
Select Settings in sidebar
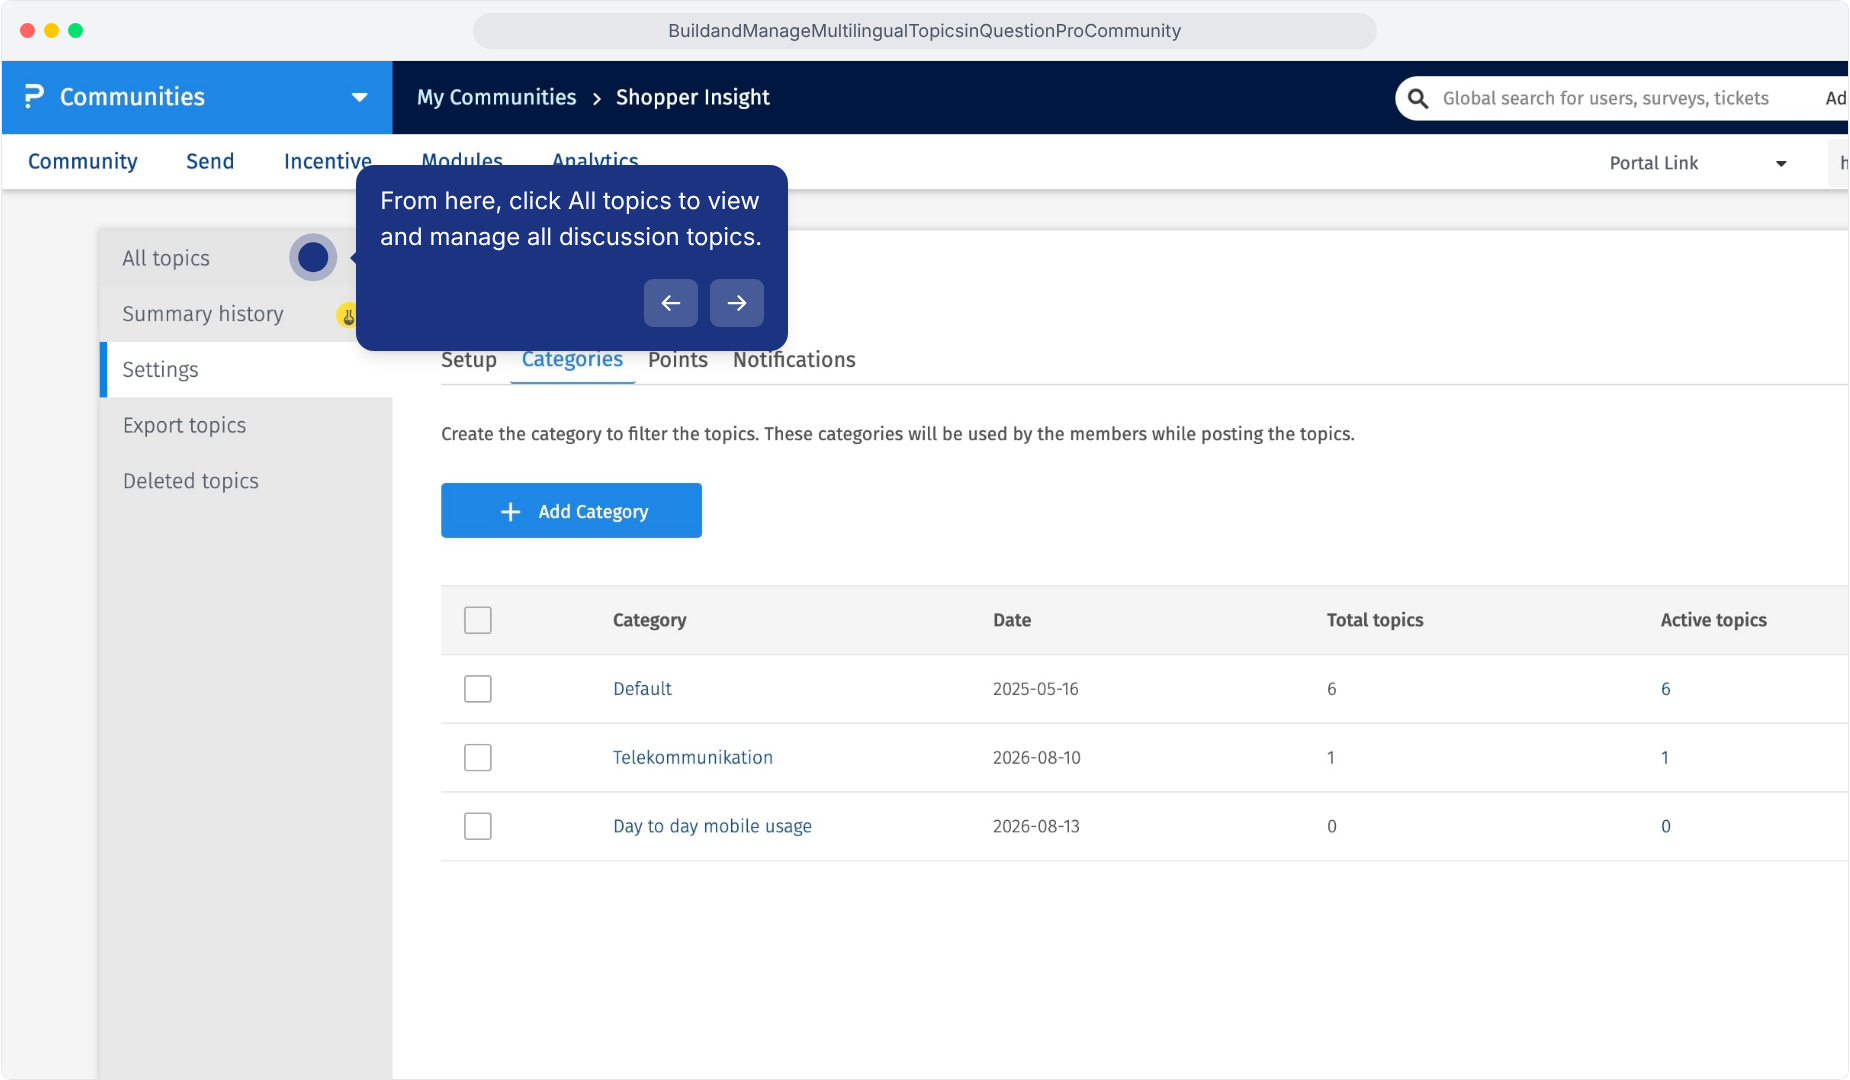coord(246,370)
